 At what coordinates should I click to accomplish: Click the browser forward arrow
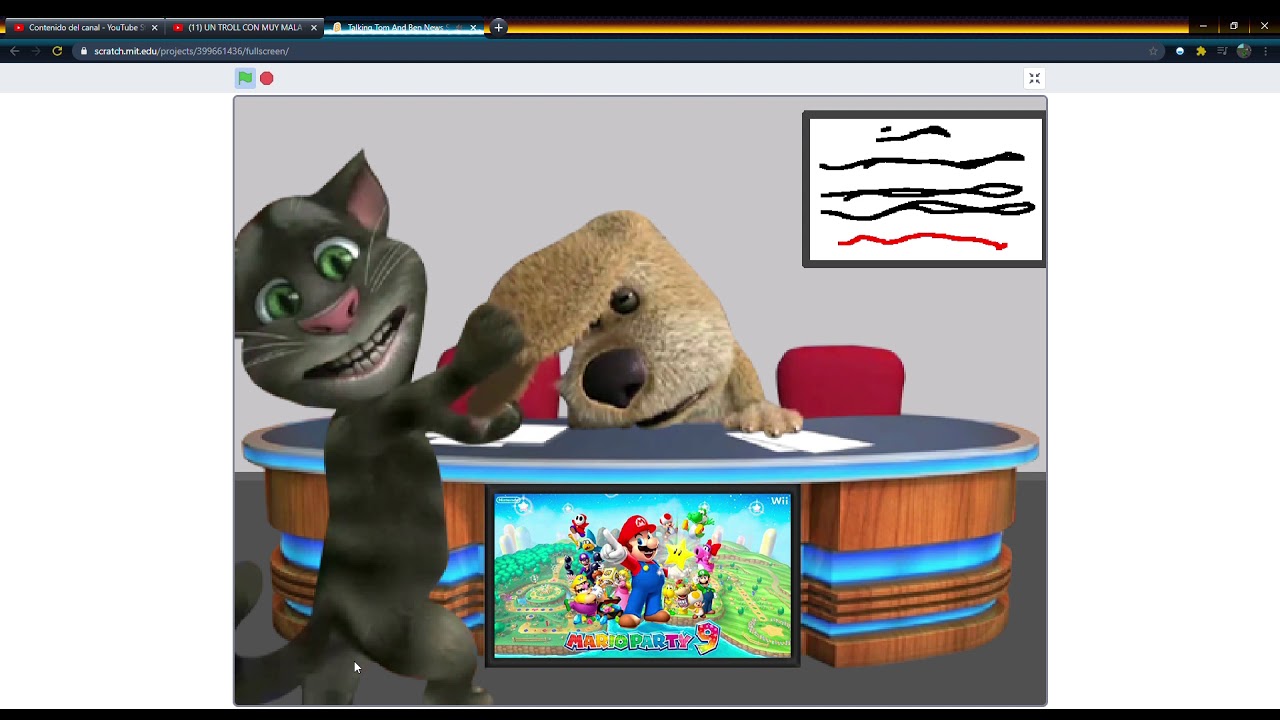pos(36,51)
